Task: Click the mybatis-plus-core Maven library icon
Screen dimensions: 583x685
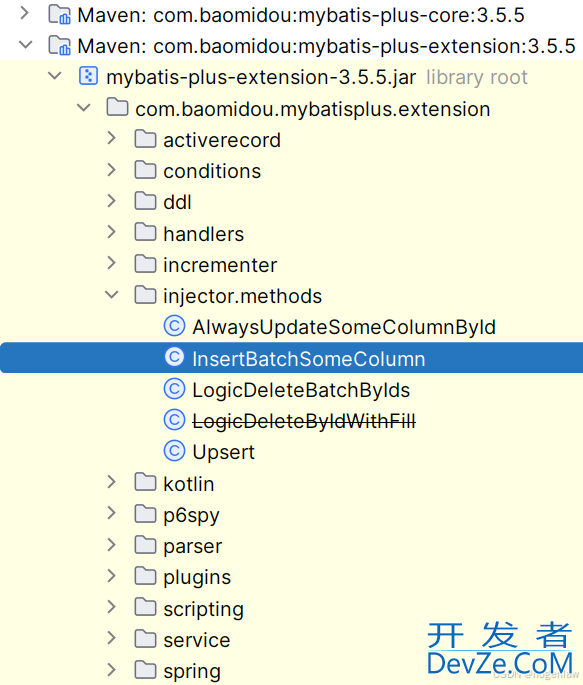Action: pos(59,14)
